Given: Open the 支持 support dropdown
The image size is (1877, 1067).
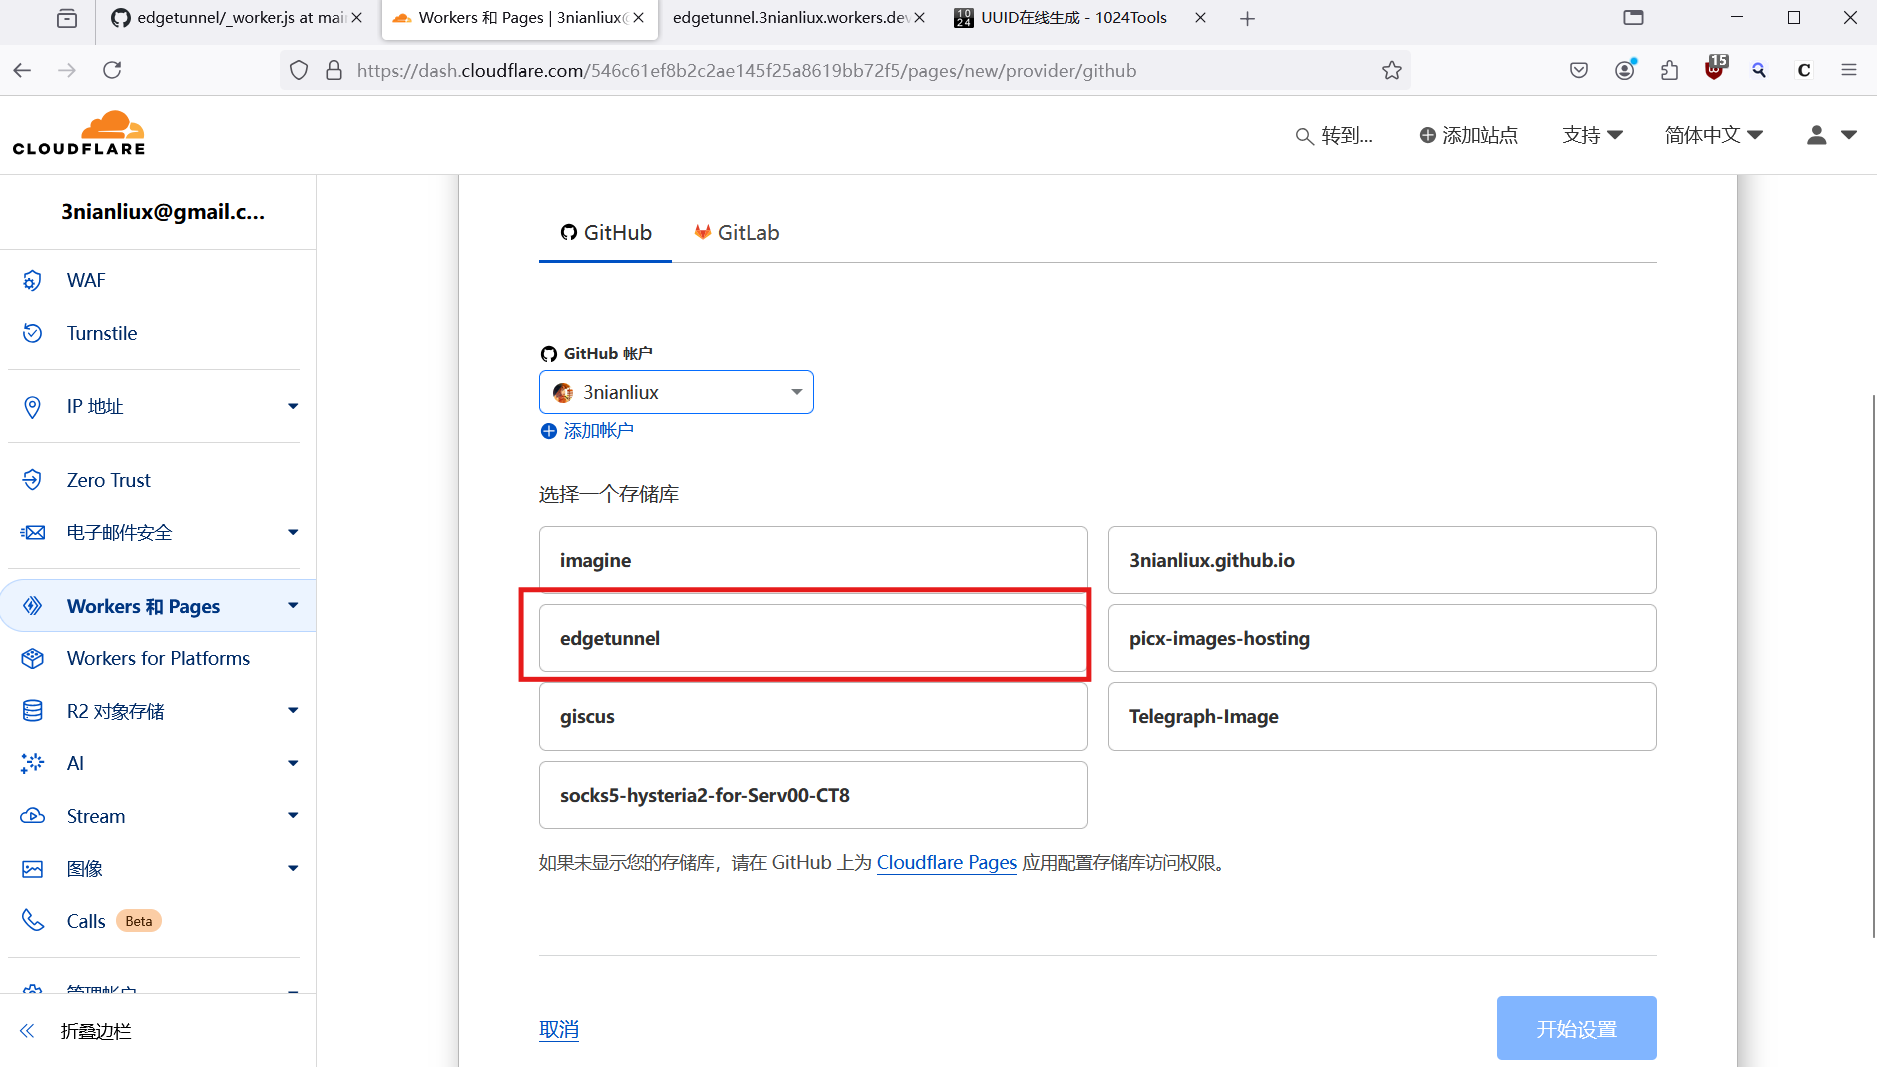Looking at the screenshot, I should tap(1592, 135).
